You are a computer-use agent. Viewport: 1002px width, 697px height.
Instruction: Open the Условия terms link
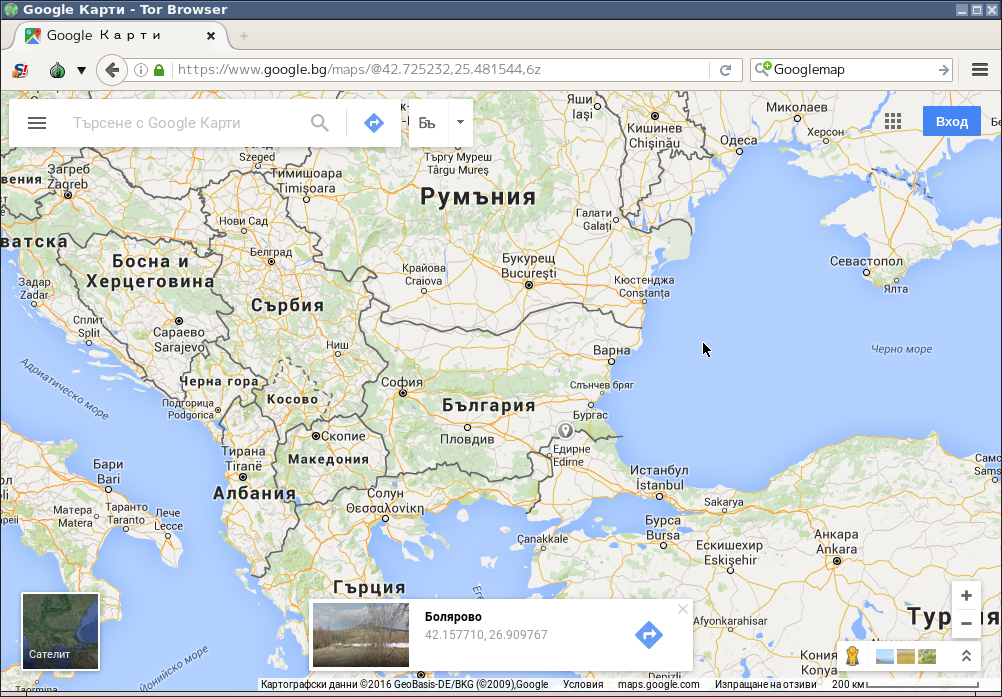click(x=583, y=684)
